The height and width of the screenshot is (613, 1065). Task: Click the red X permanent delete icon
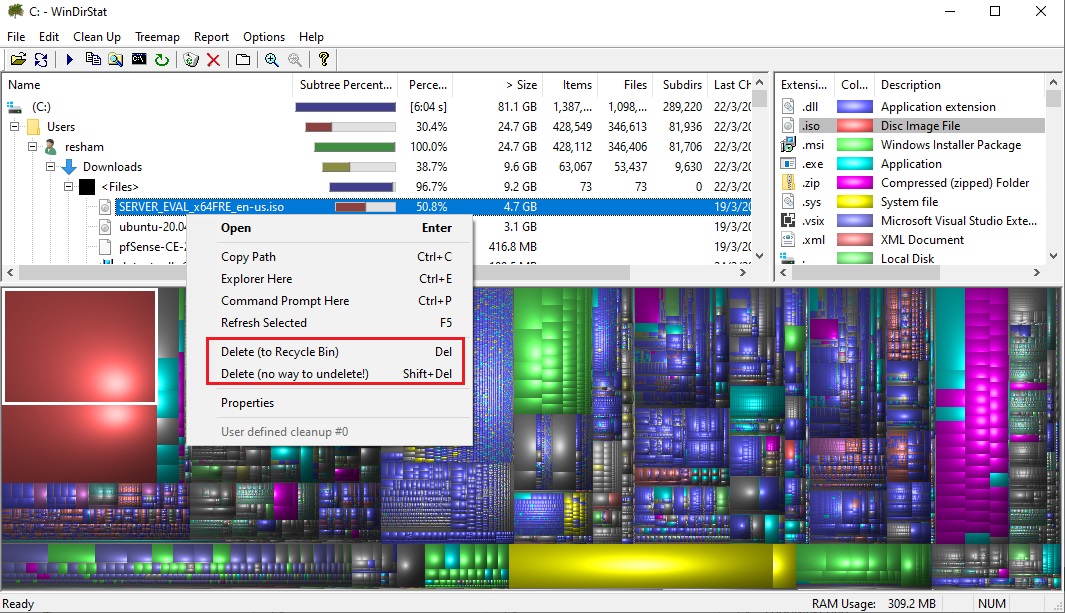pos(213,60)
